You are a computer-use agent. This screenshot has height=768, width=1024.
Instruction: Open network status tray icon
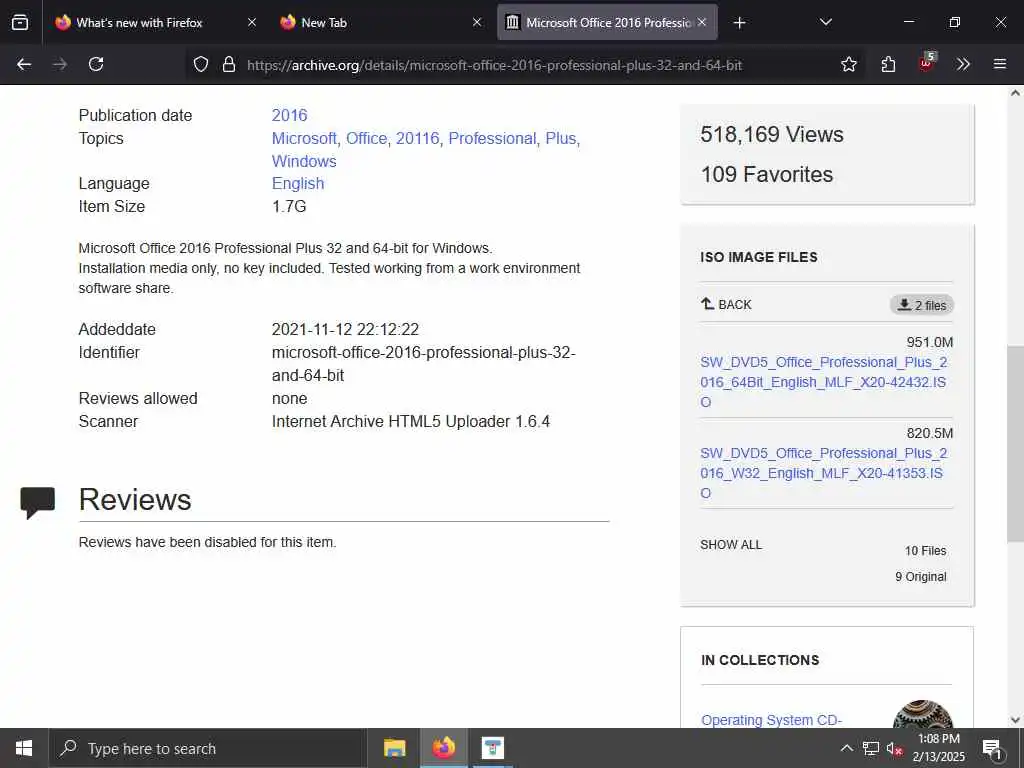pyautogui.click(x=871, y=748)
